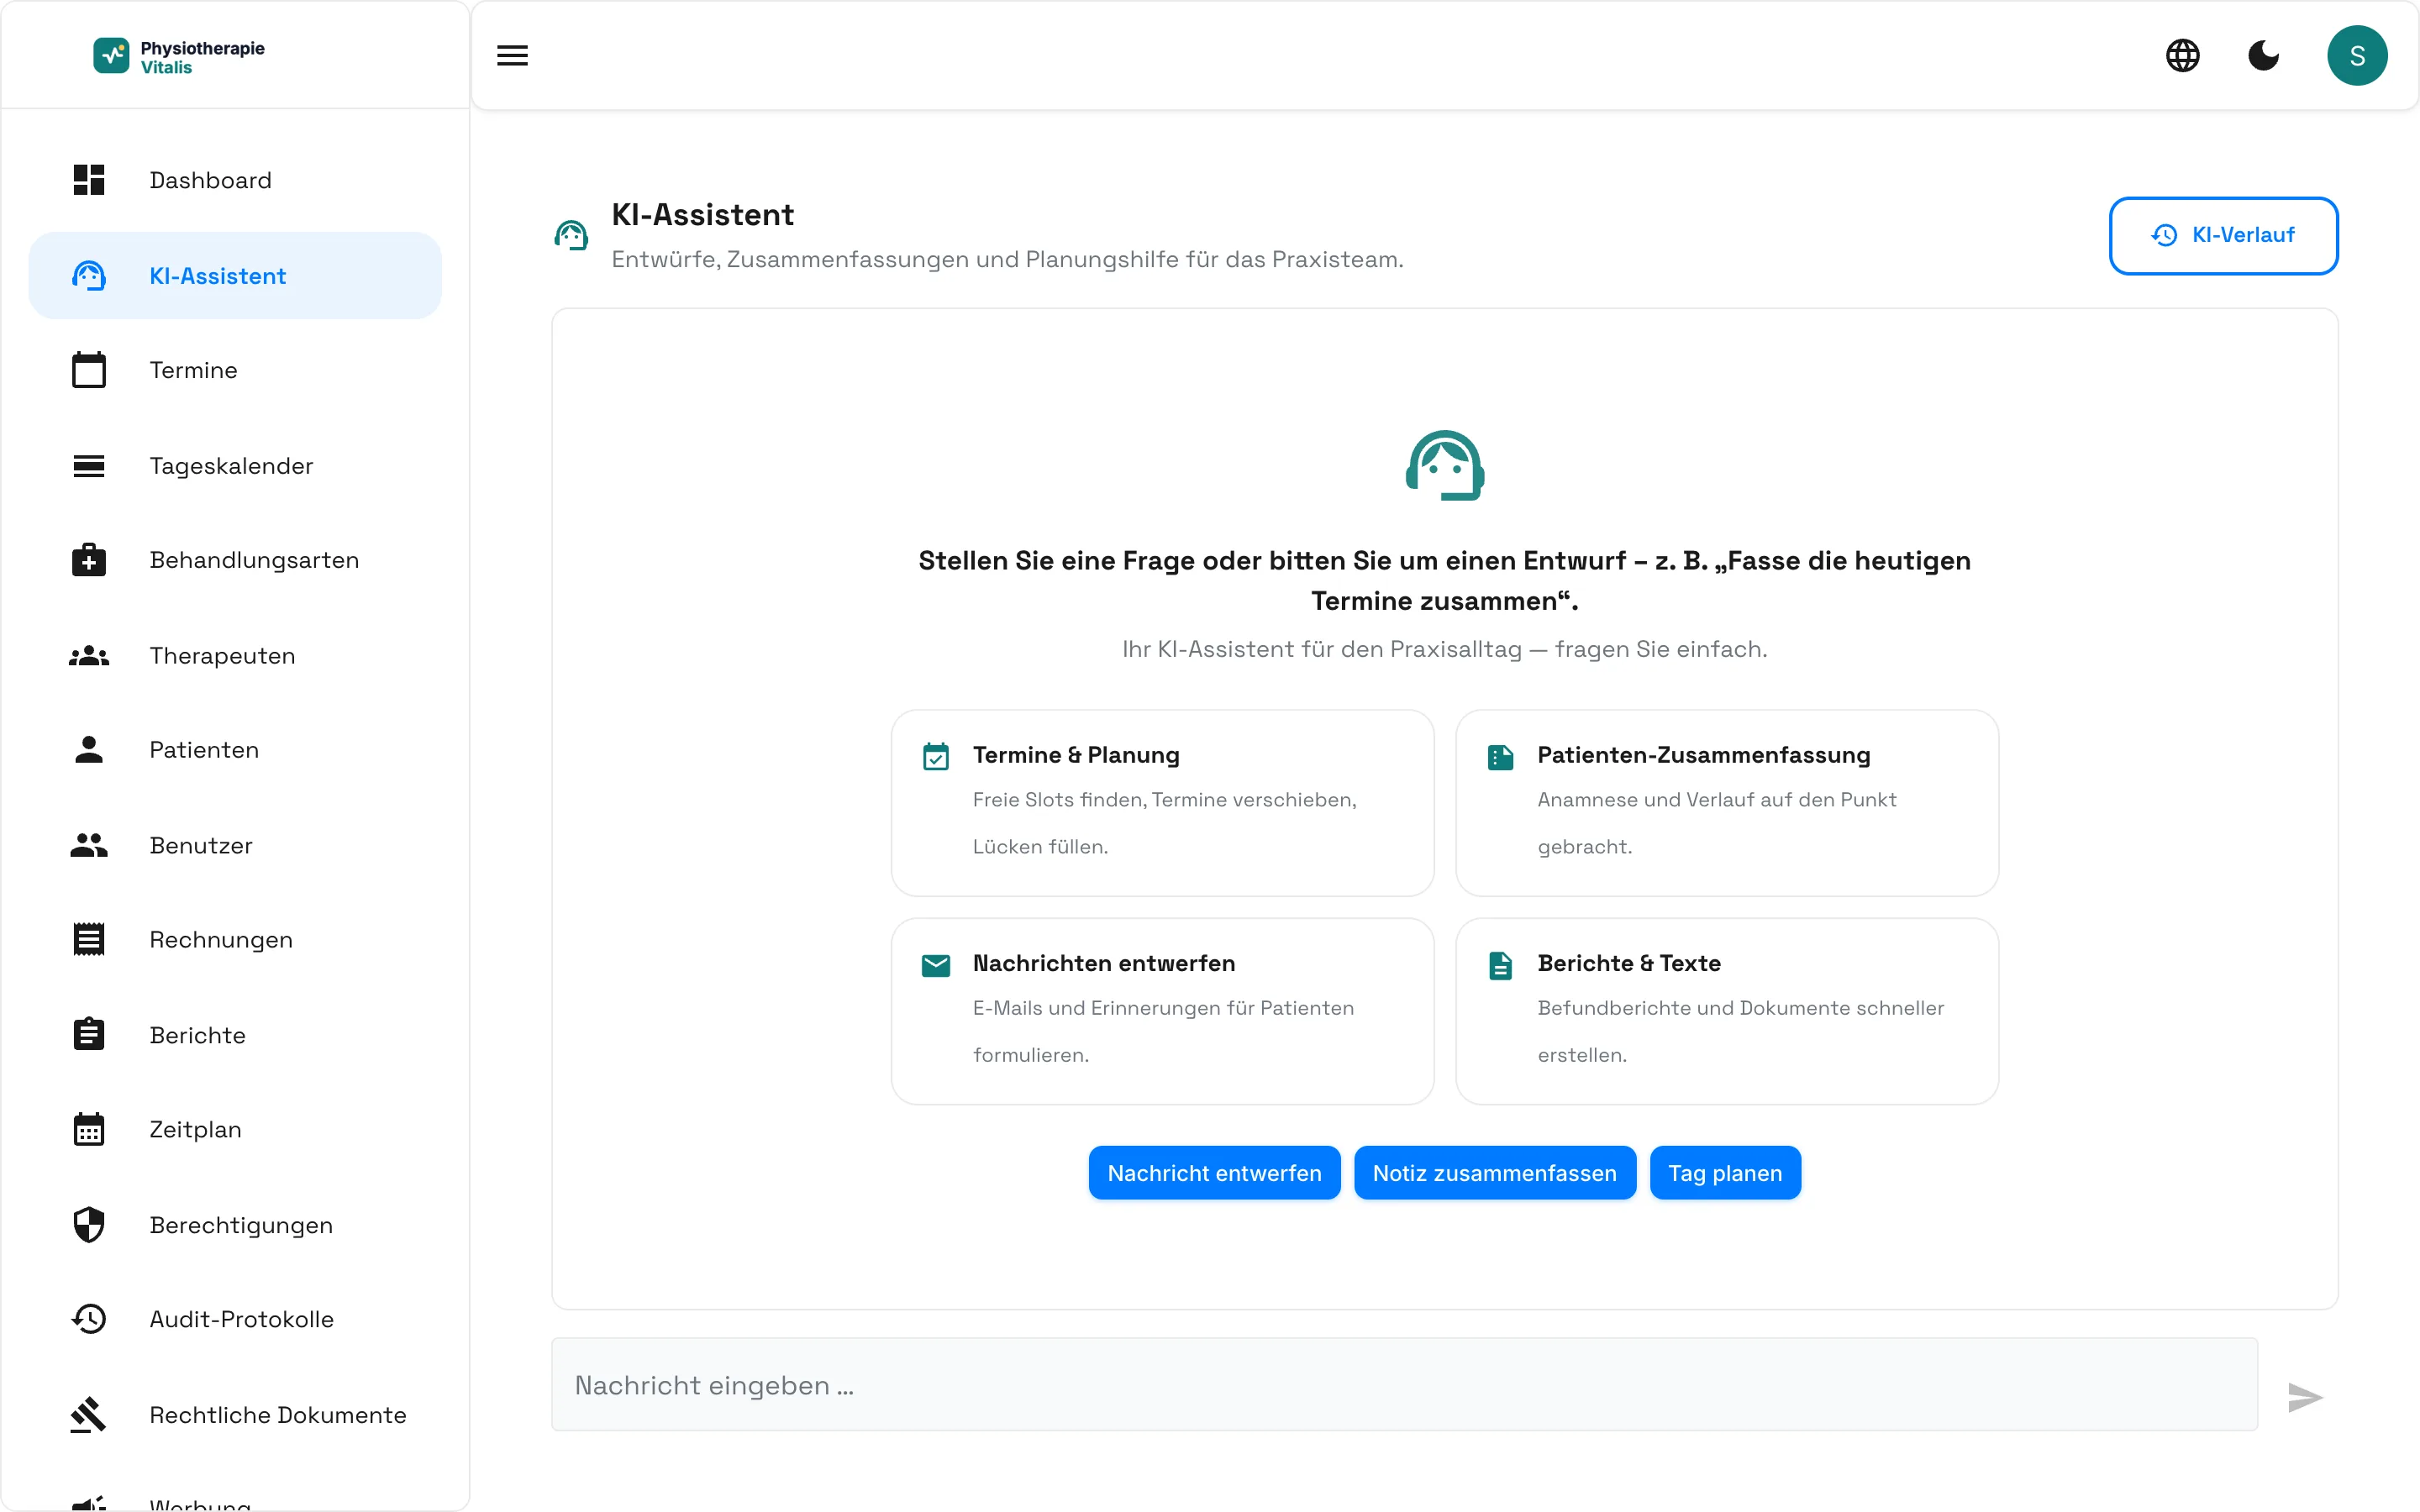Open the KI-Verlauf history button
The width and height of the screenshot is (2420, 1512).
pyautogui.click(x=2223, y=235)
